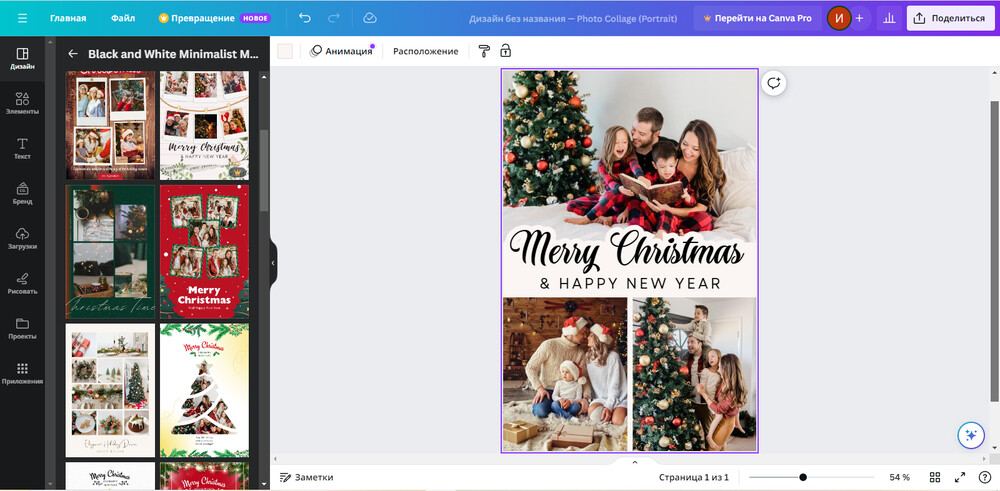Open the Elements sidebar panel

pos(23,103)
